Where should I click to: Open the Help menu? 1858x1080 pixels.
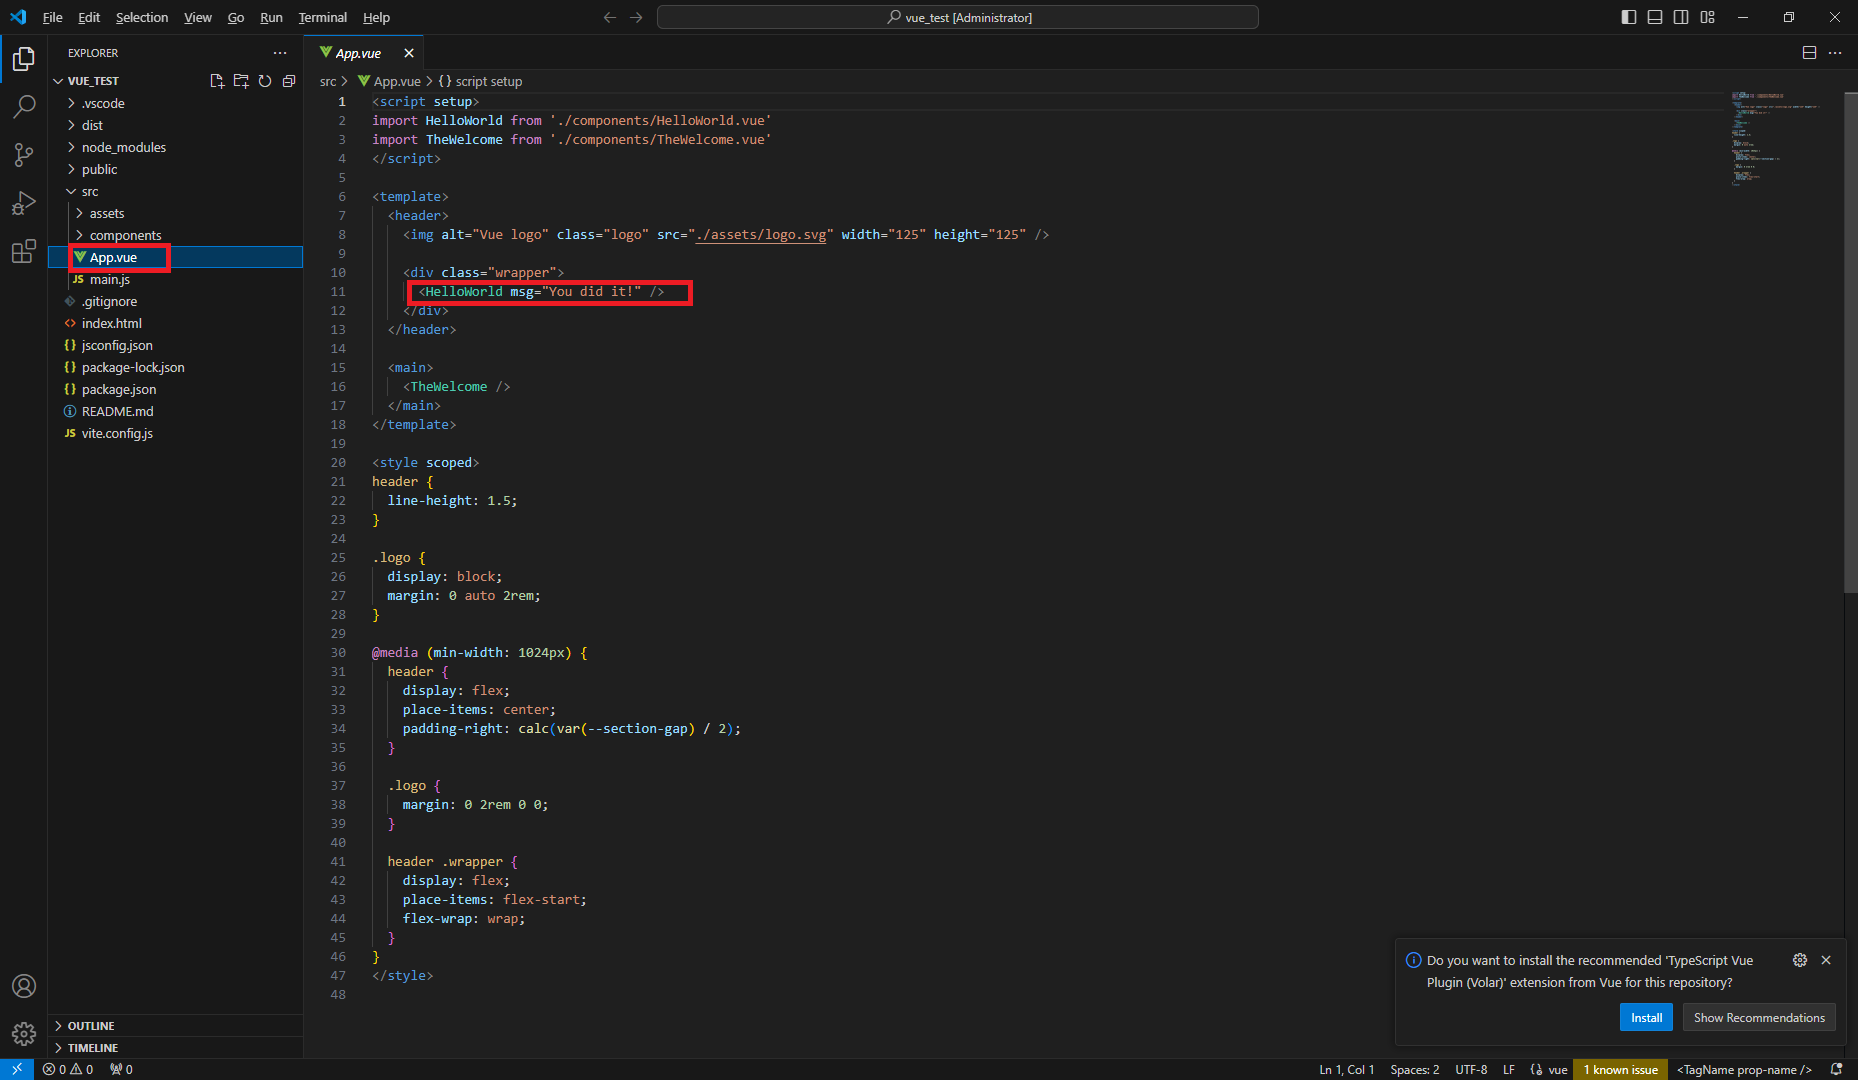tap(376, 17)
